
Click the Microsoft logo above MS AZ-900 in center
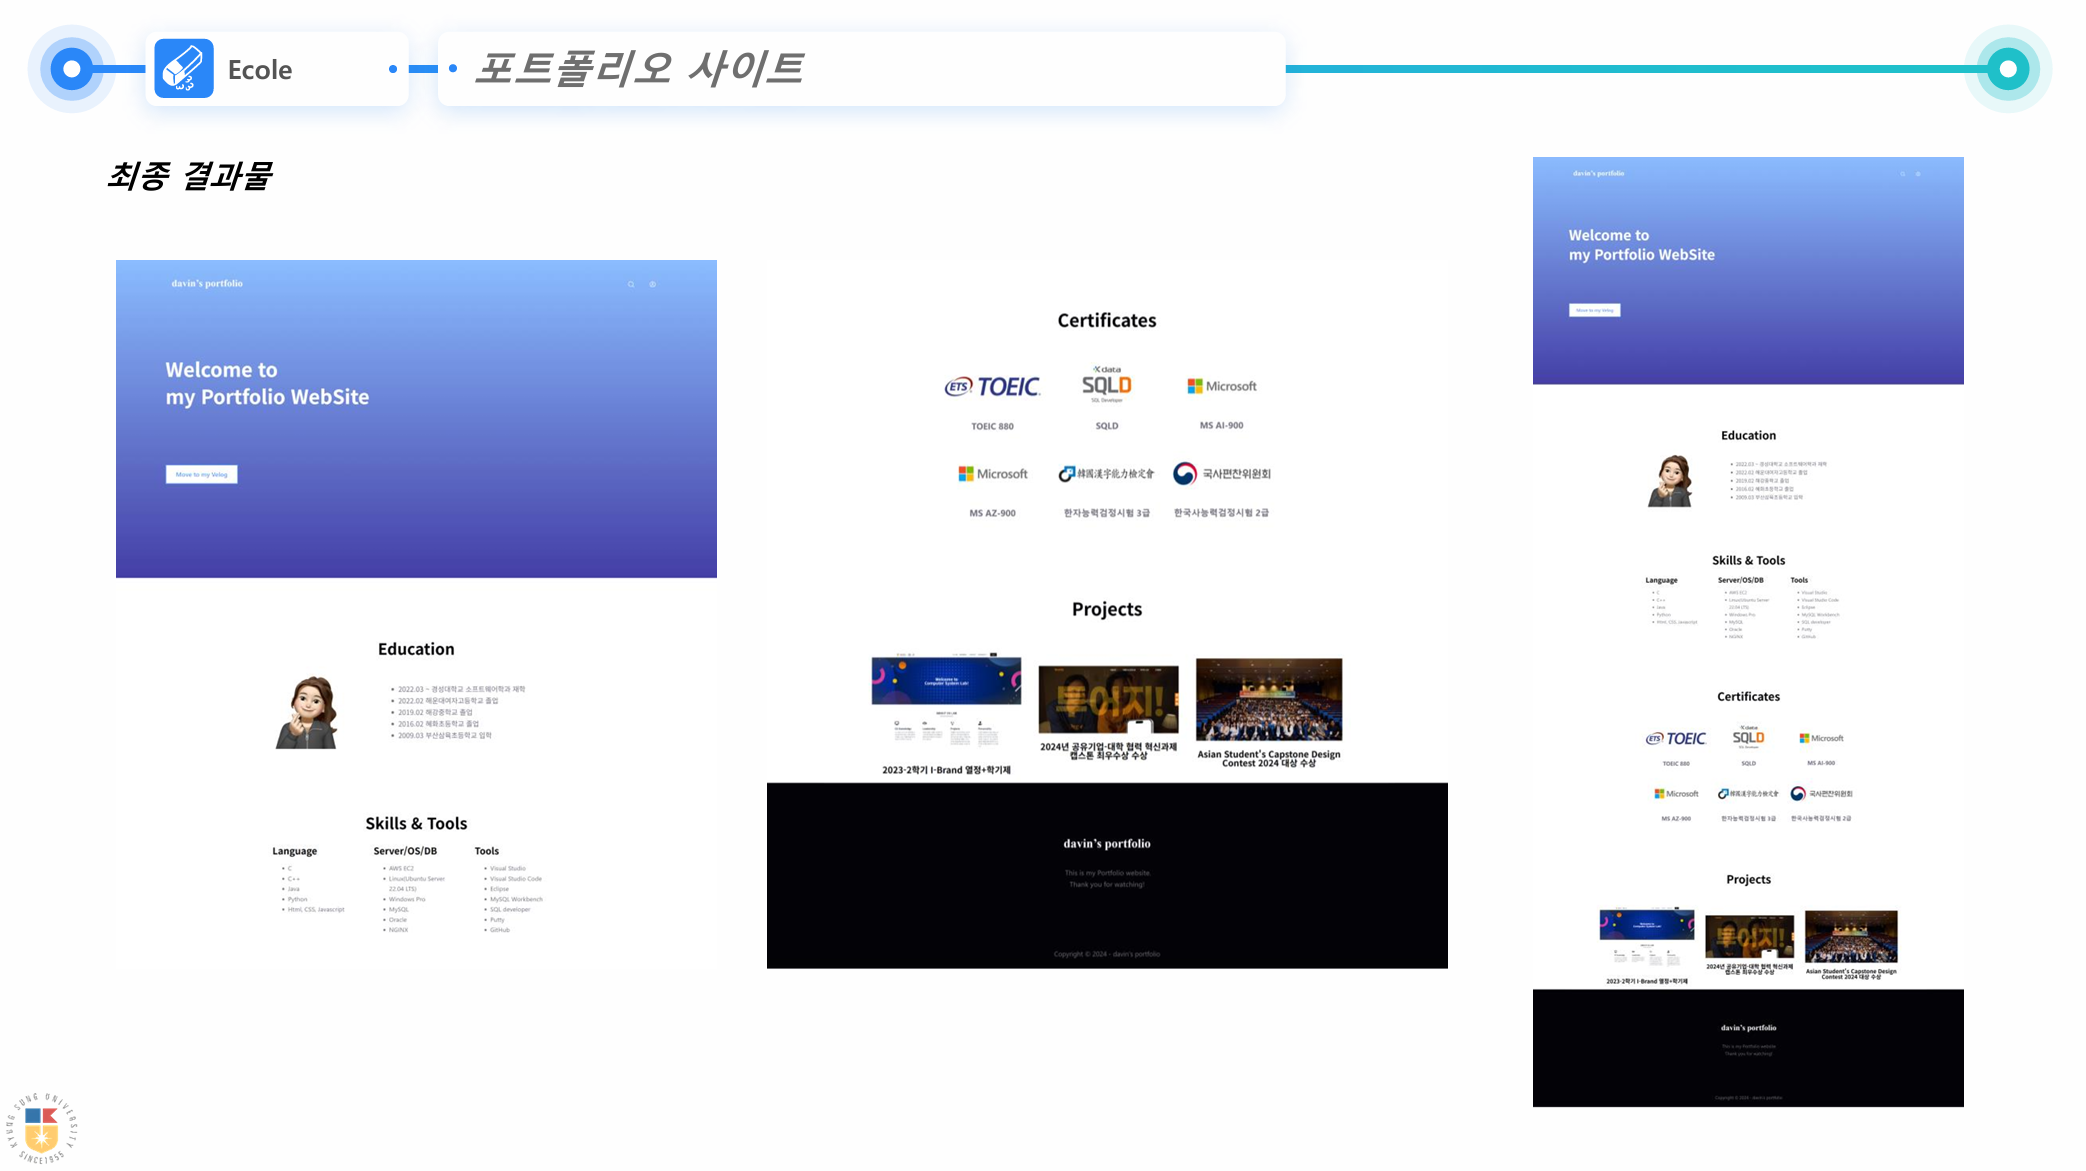pyautogui.click(x=992, y=474)
